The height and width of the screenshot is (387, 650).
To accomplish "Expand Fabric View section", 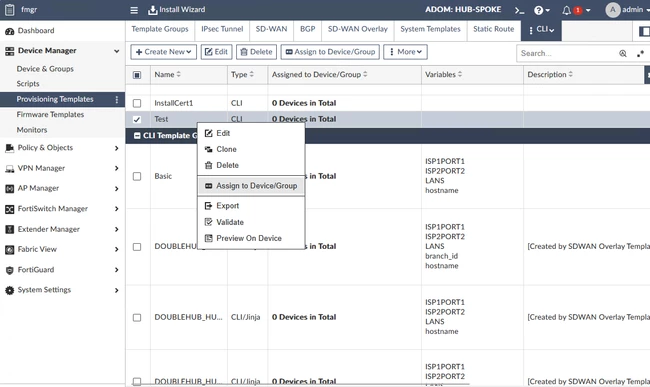I will (x=116, y=249).
